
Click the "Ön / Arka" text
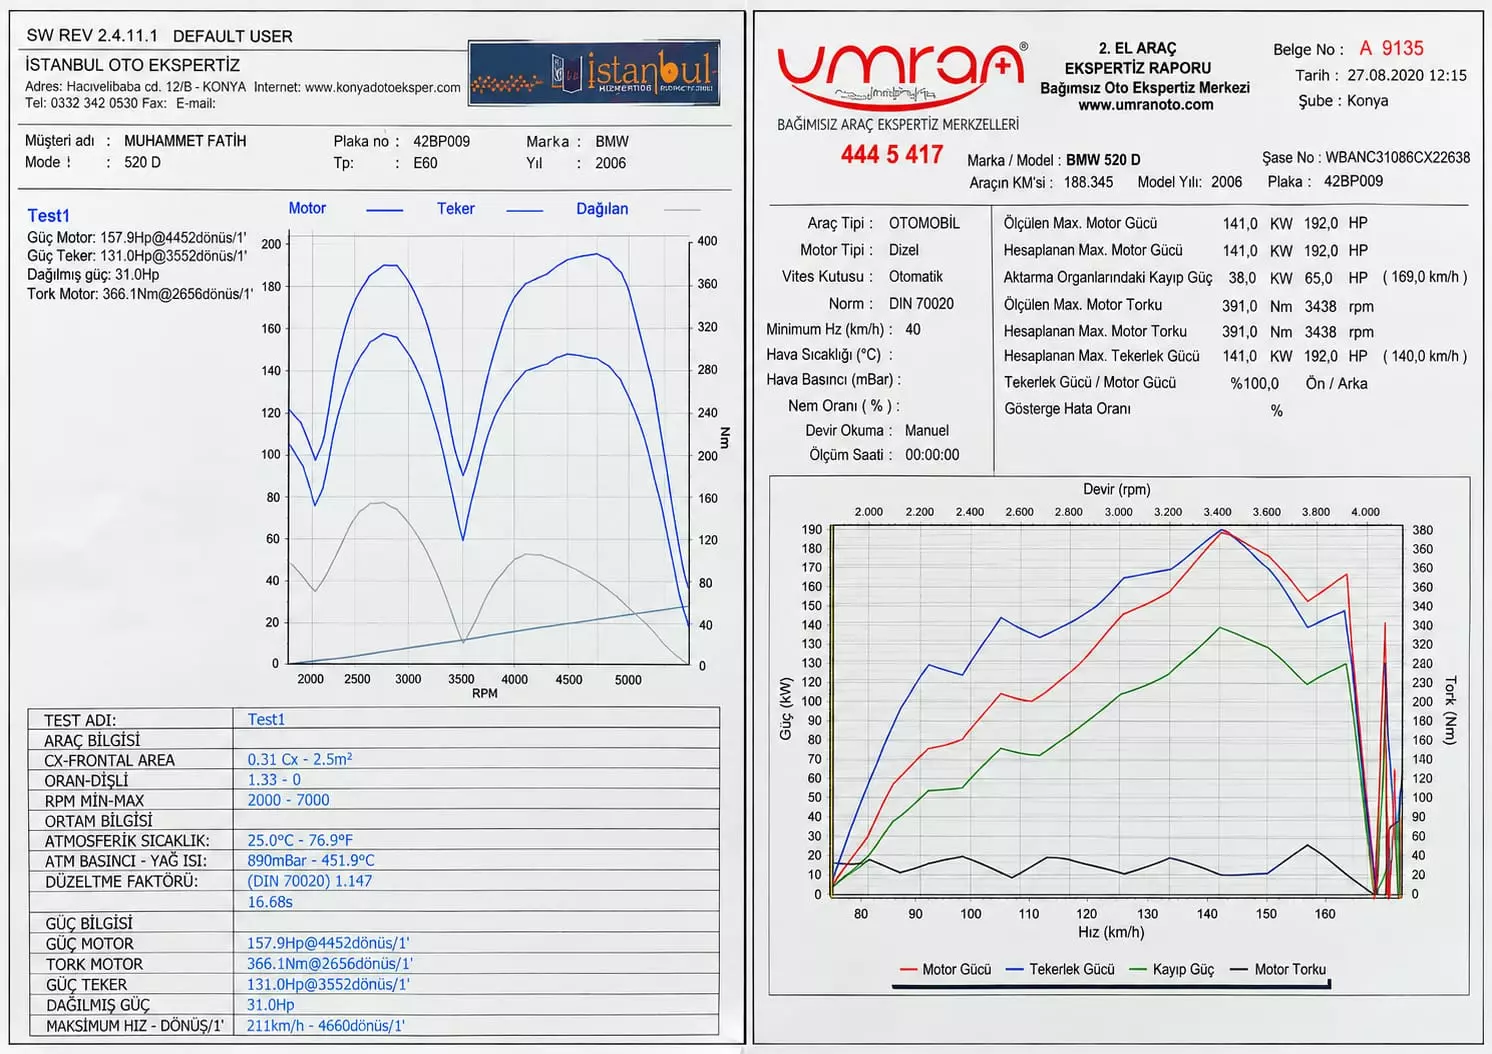(x=1336, y=383)
